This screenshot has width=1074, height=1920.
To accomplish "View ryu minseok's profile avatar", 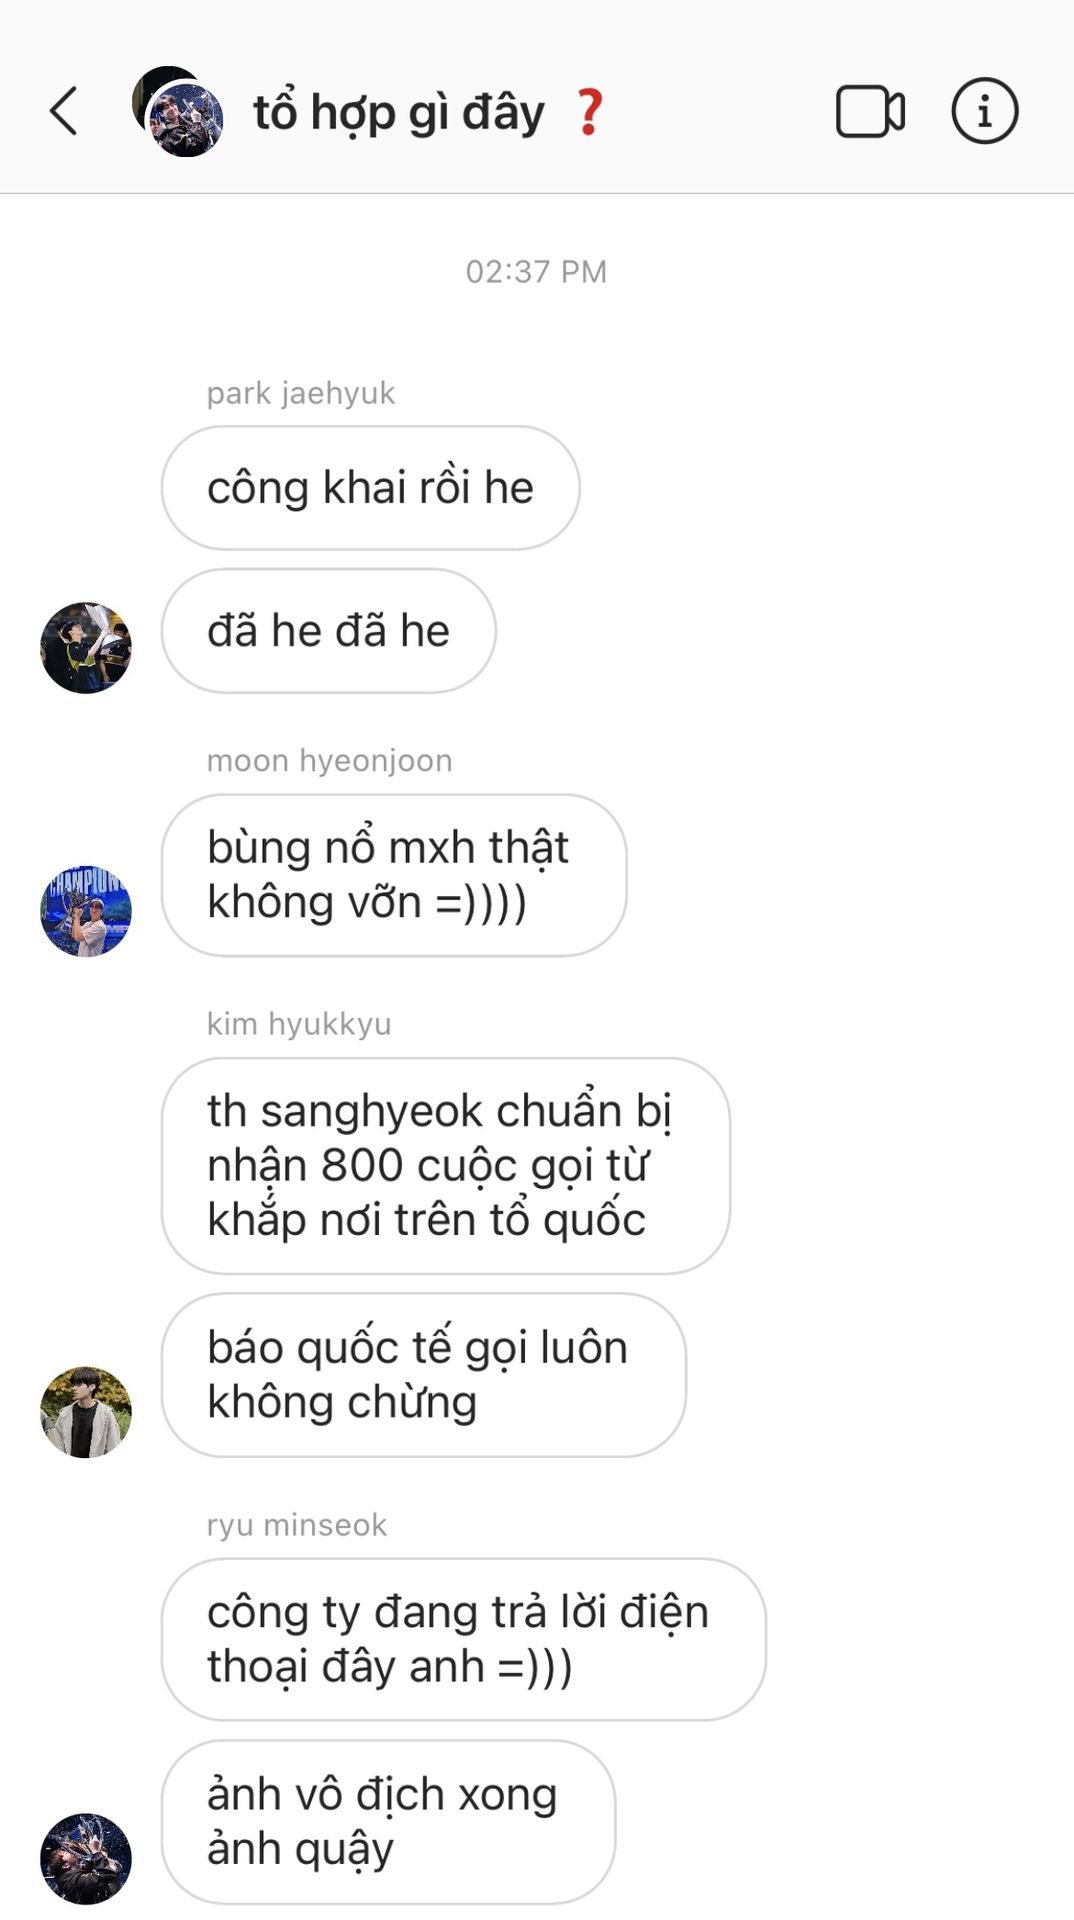I will 86,1859.
